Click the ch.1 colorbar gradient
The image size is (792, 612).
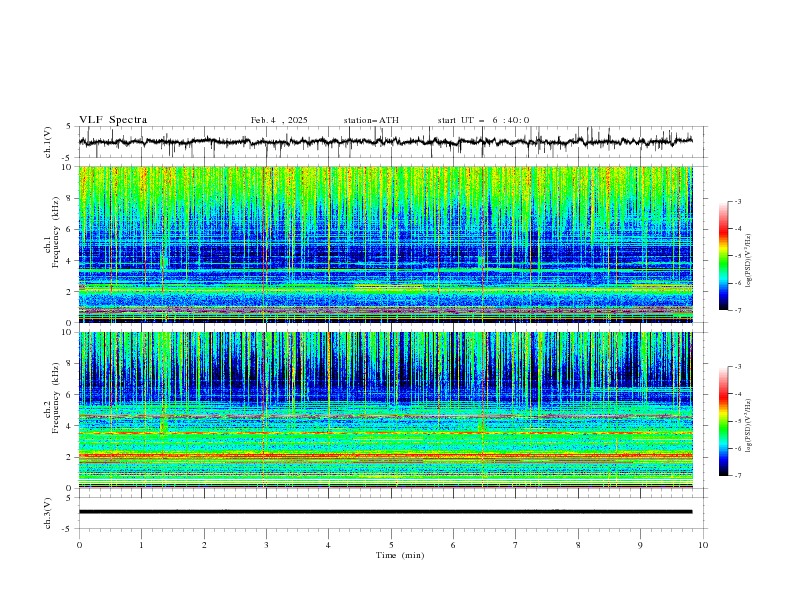[724, 256]
